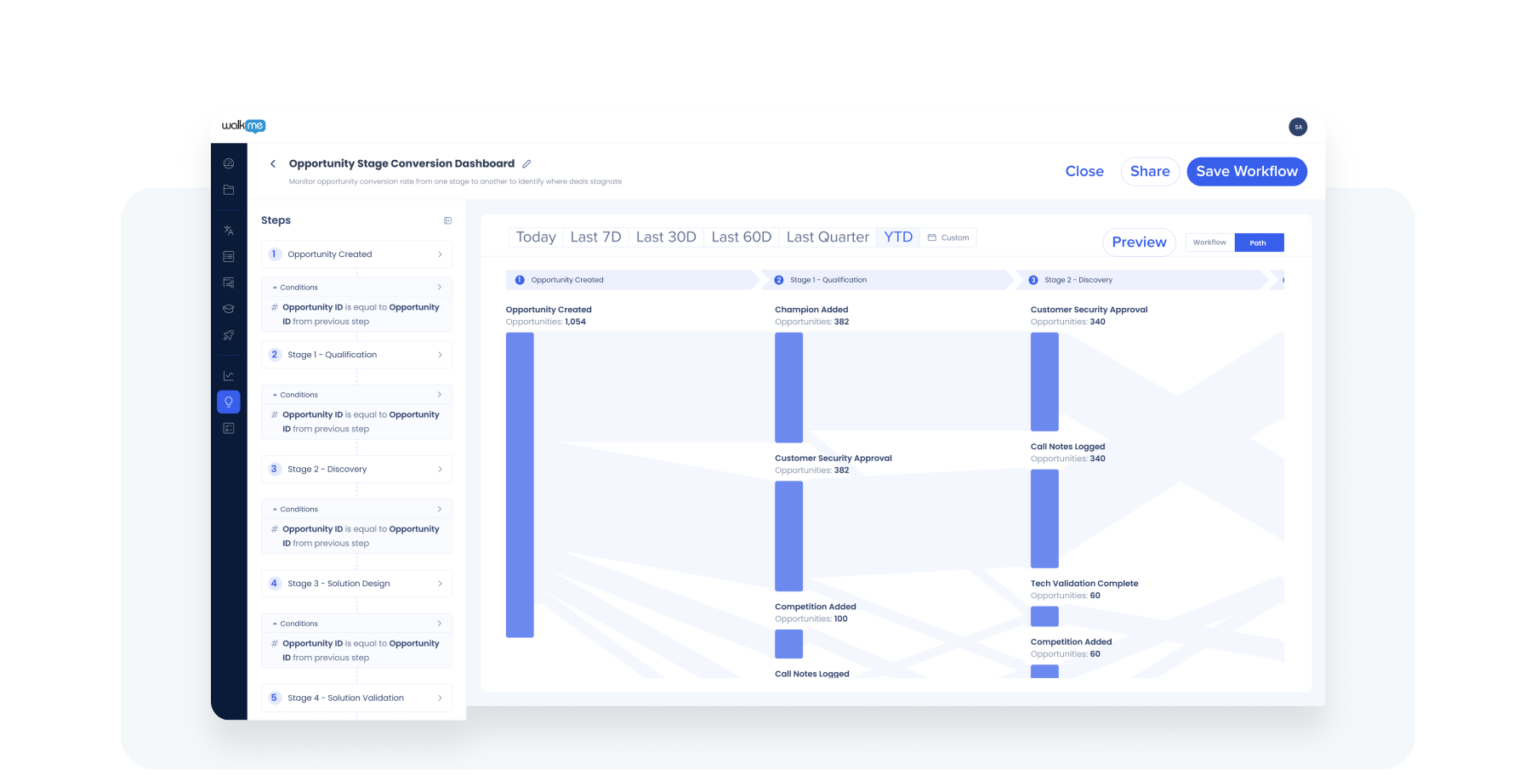
Task: Click the highlighted lightbulb icon in sidebar
Action: [x=228, y=401]
